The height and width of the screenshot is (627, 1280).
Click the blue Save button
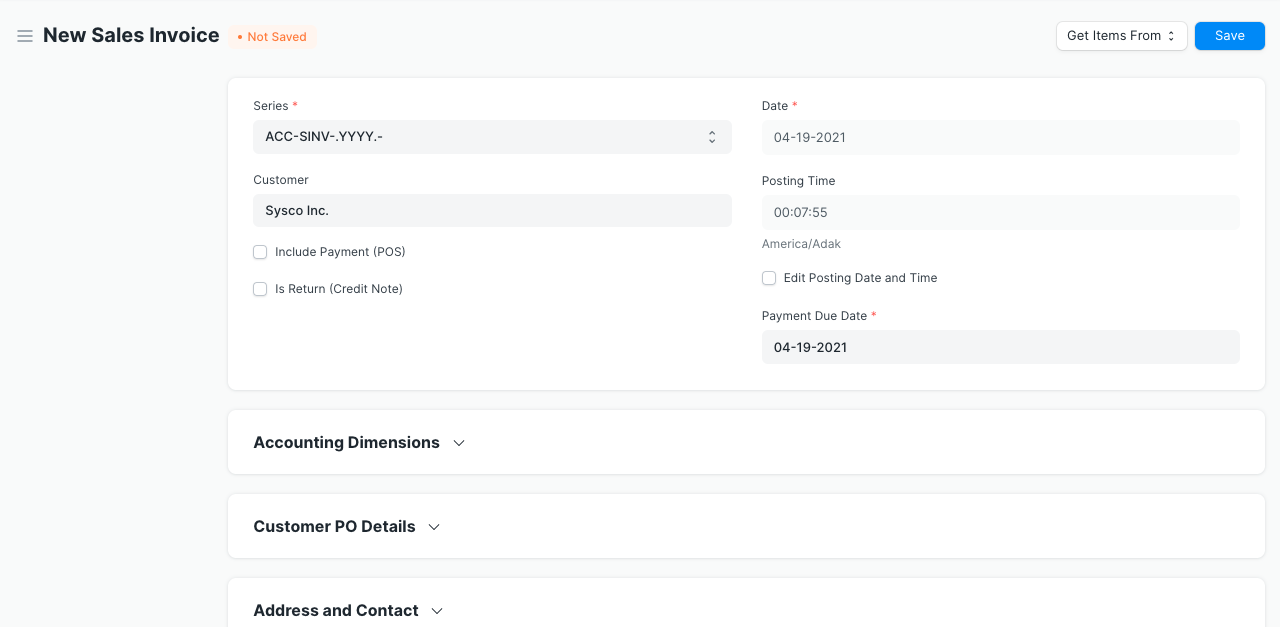coord(1229,36)
